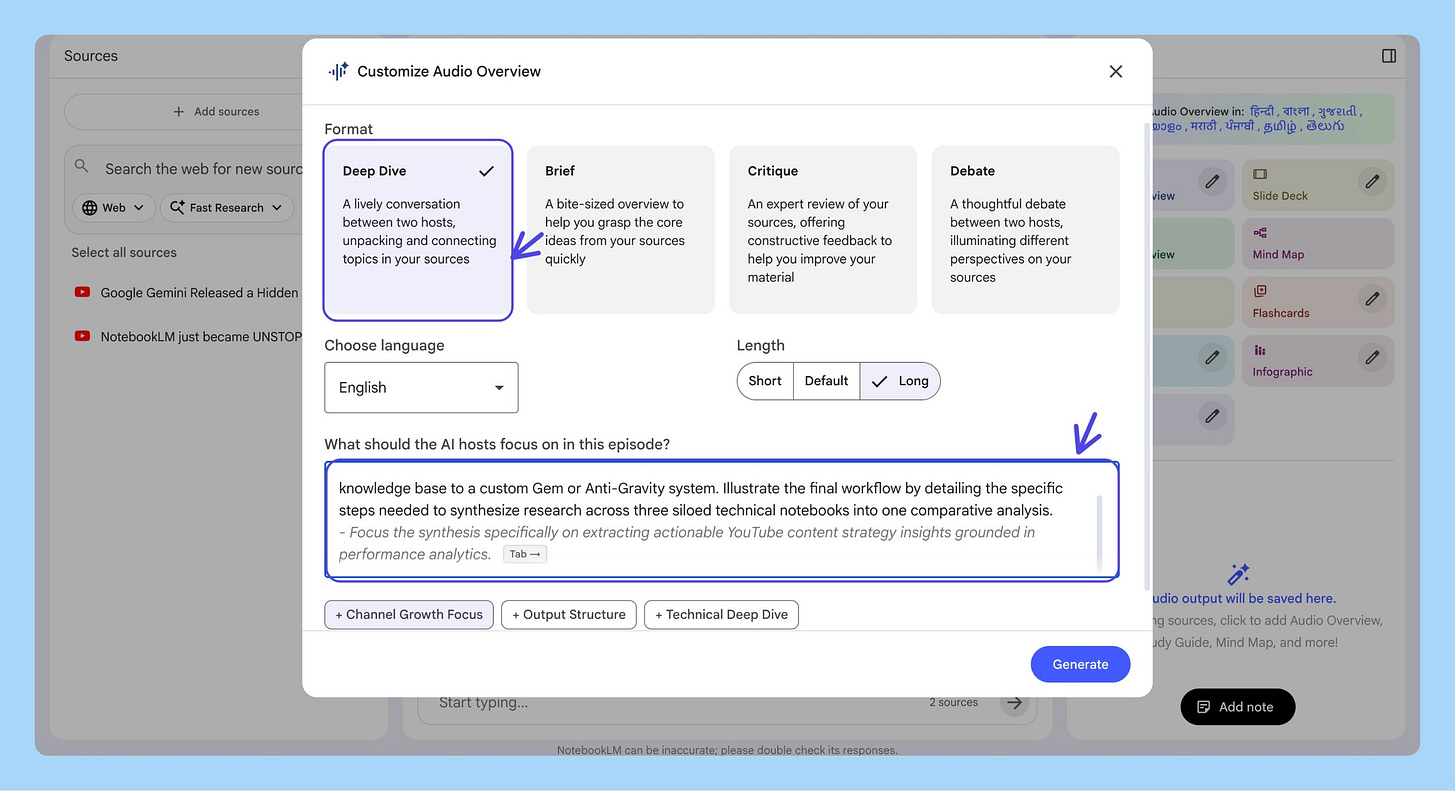
Task: Click the web search field in Sources
Action: 203,169
